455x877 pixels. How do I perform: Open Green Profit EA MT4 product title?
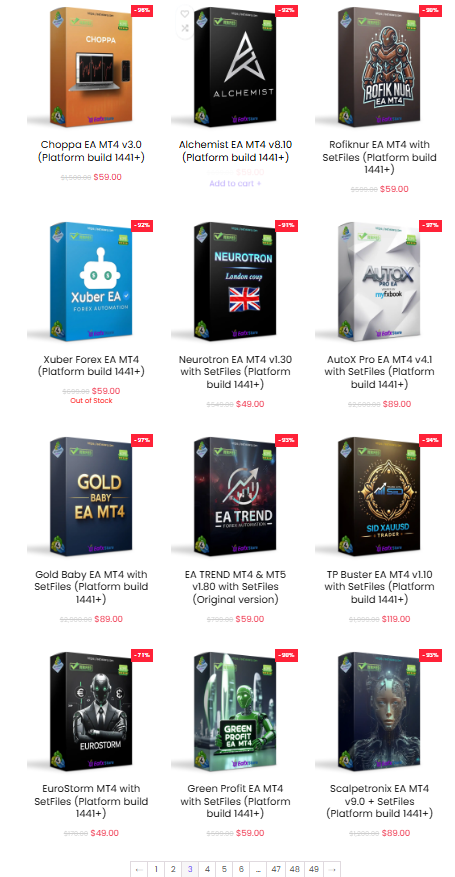[235, 801]
